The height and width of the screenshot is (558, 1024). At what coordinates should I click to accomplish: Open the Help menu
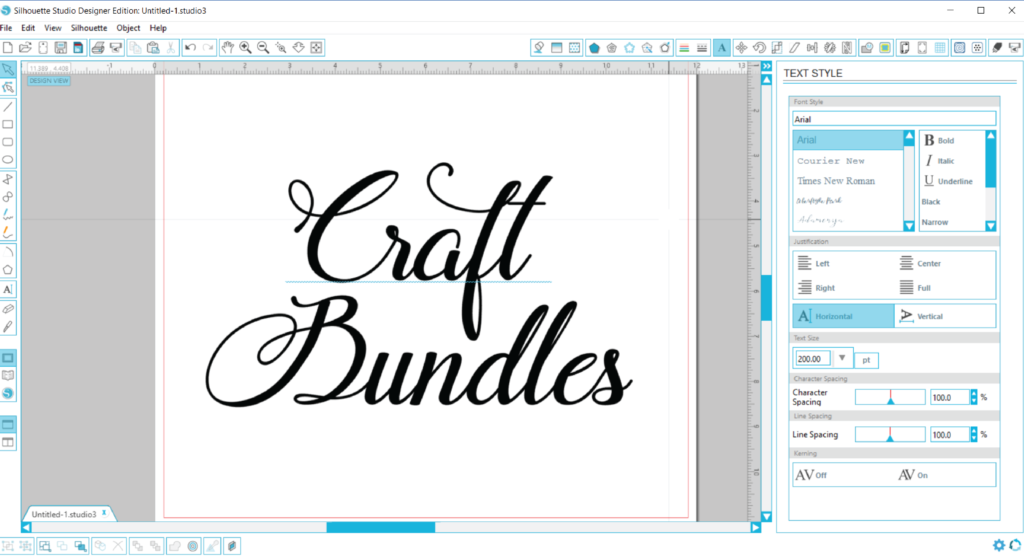[x=158, y=28]
